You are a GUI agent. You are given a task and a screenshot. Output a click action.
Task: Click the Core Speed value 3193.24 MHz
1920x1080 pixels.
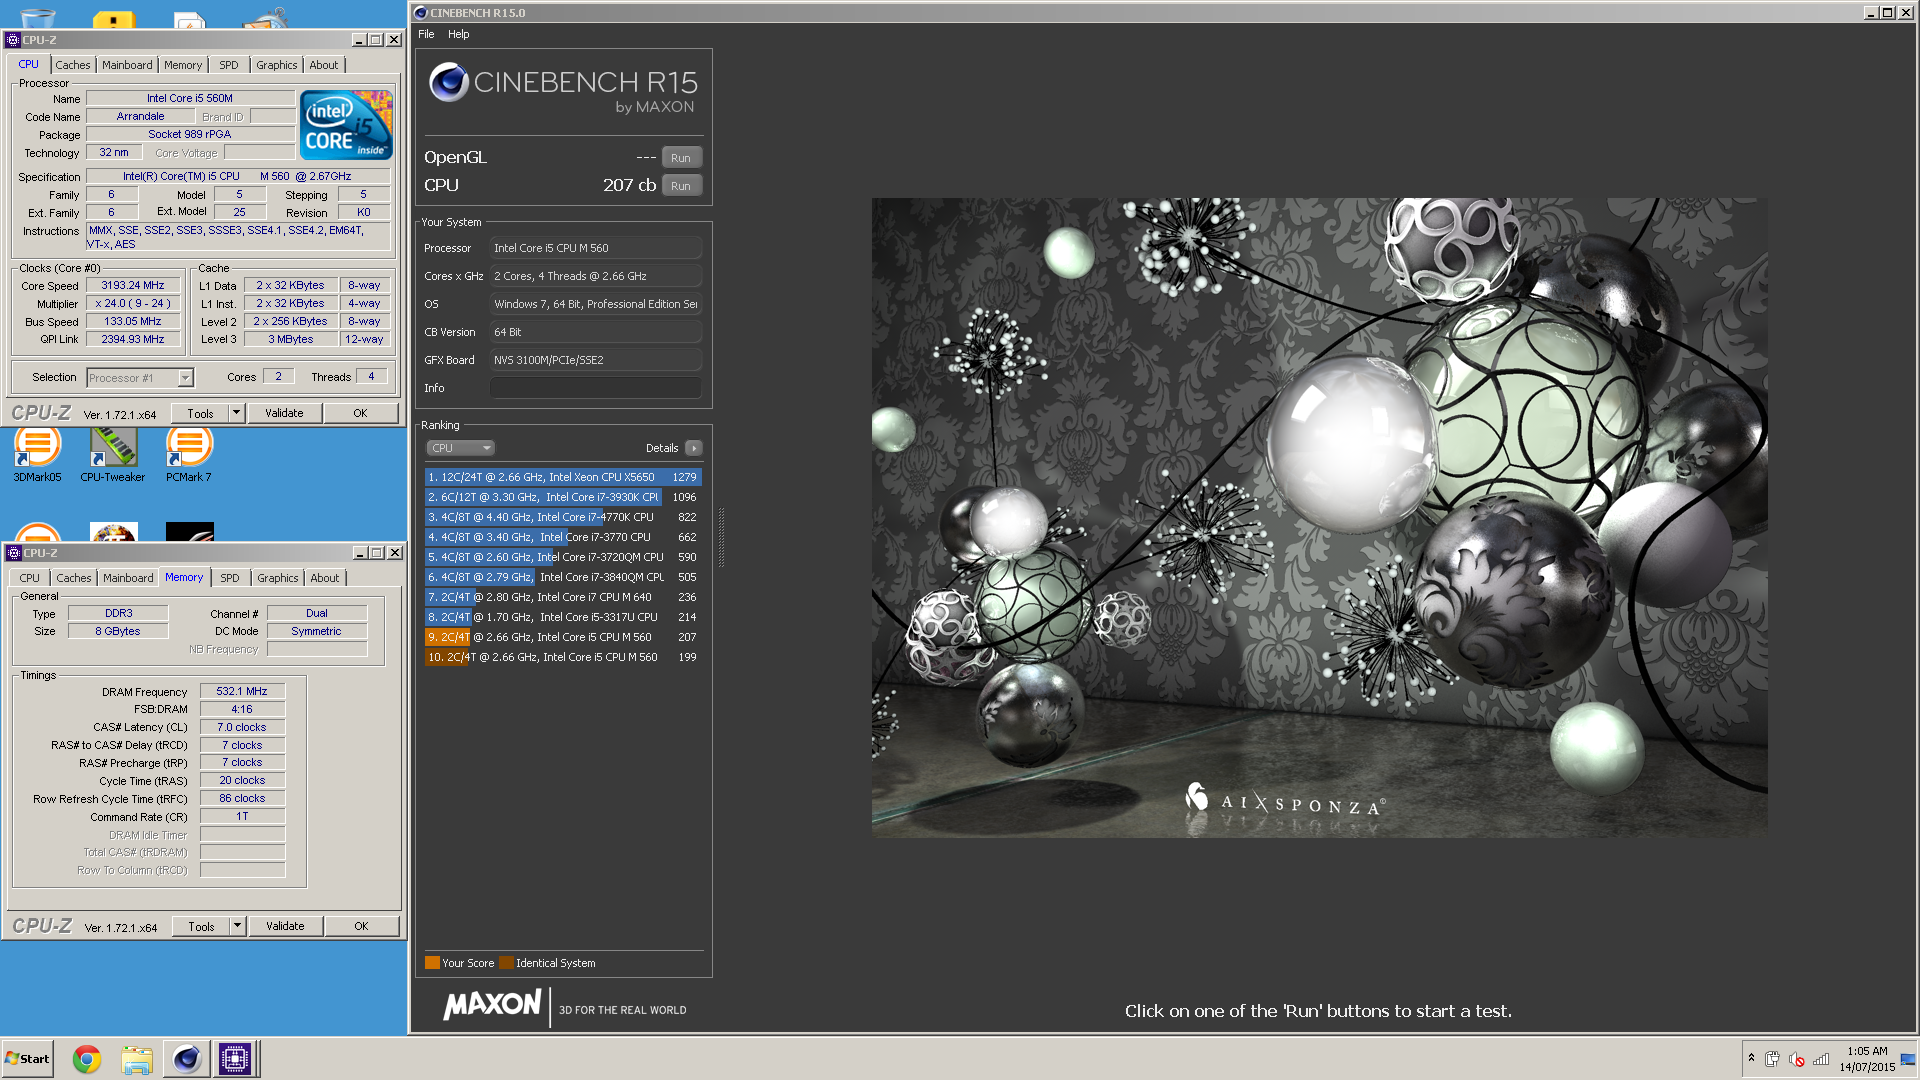tap(133, 285)
